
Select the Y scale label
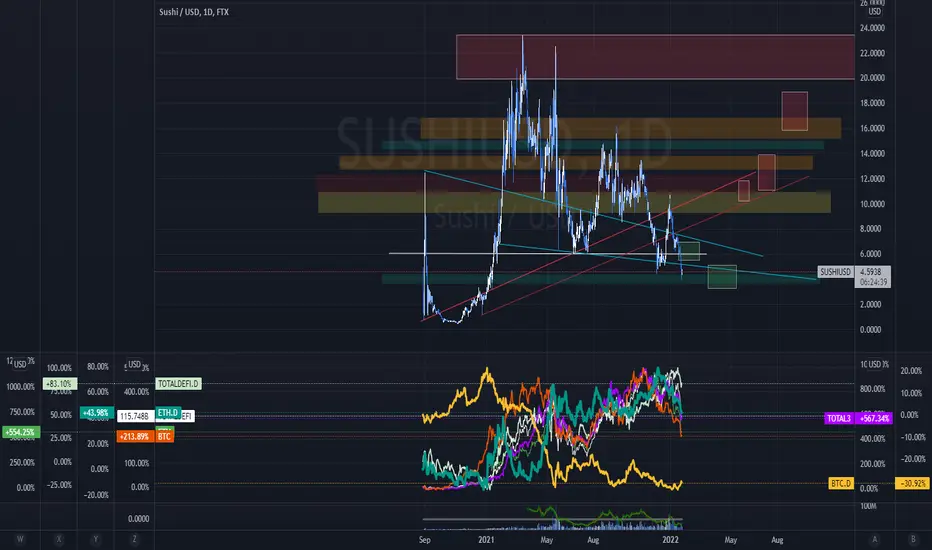click(x=96, y=539)
